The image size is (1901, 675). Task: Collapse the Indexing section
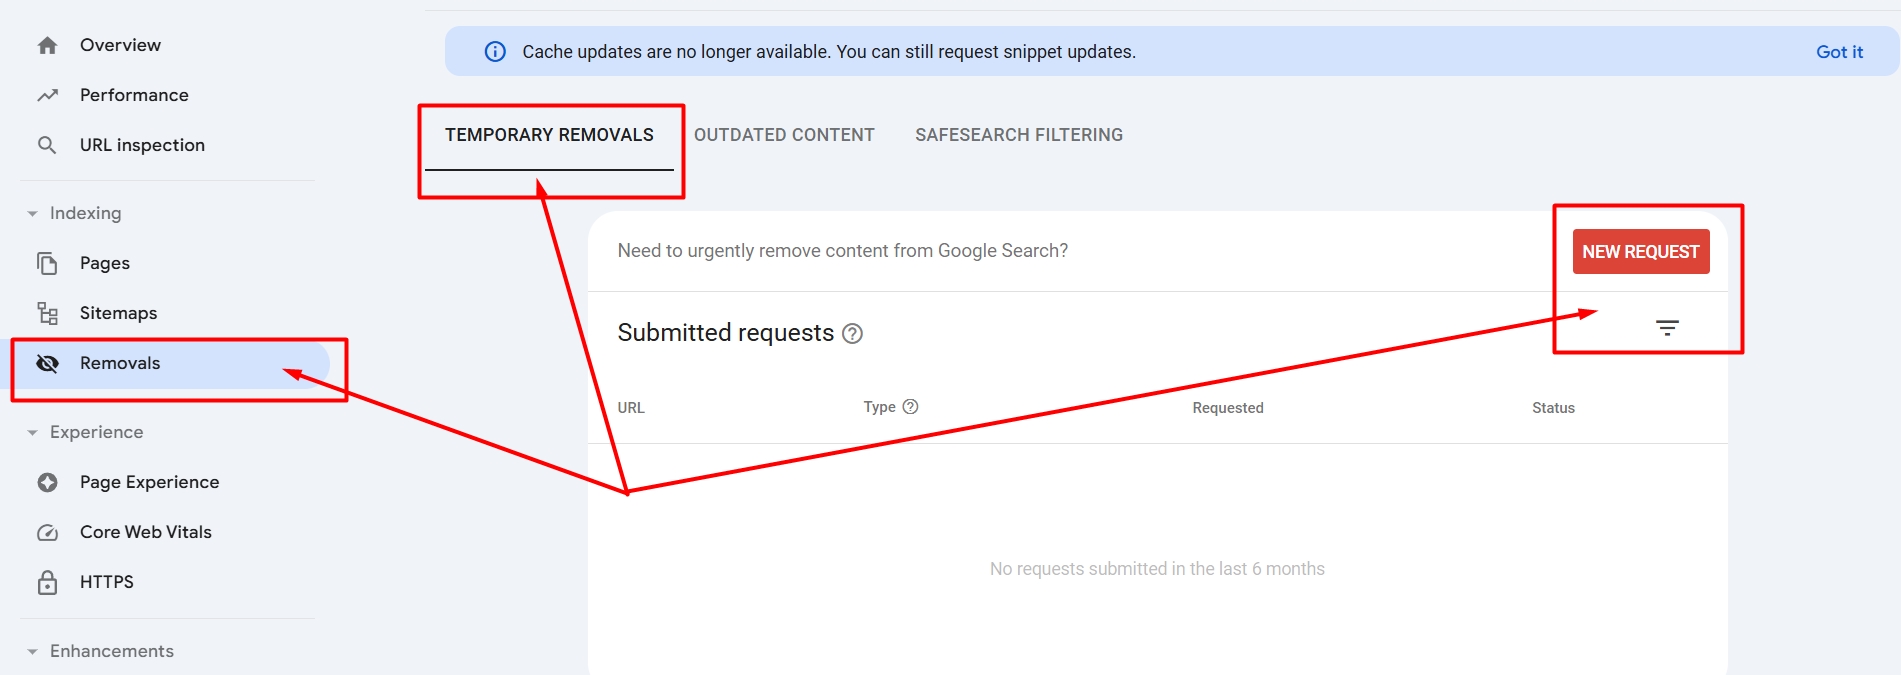click(31, 212)
